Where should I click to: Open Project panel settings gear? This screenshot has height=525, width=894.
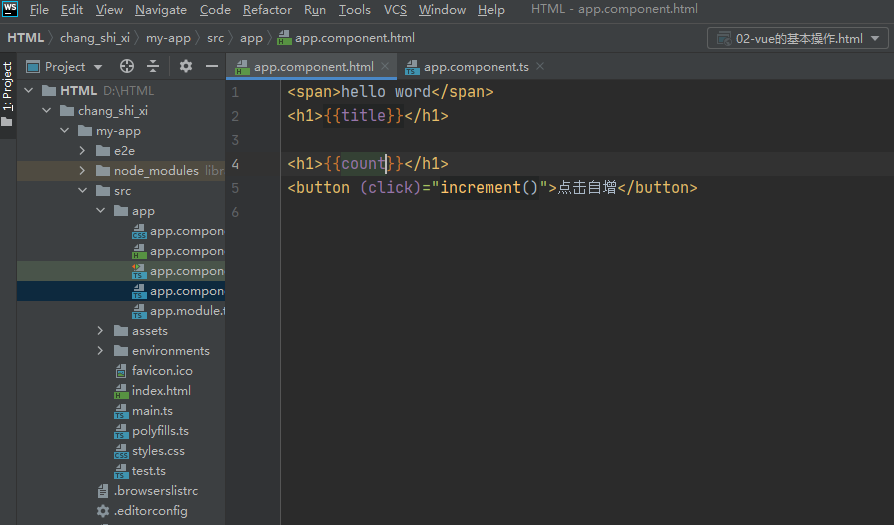point(185,67)
